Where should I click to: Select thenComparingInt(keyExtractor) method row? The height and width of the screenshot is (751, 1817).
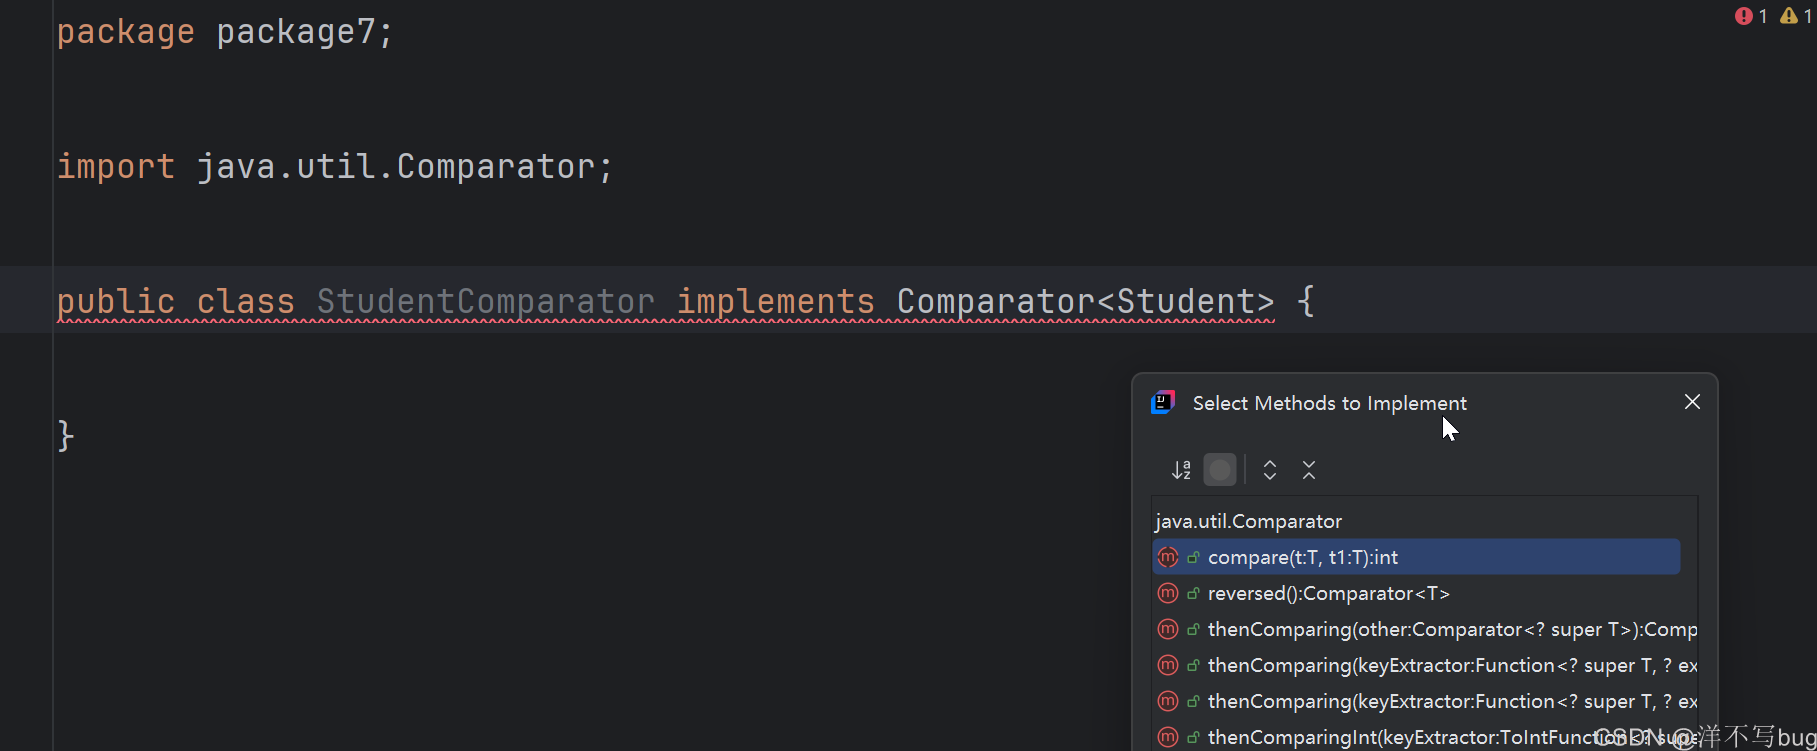pyautogui.click(x=1425, y=737)
